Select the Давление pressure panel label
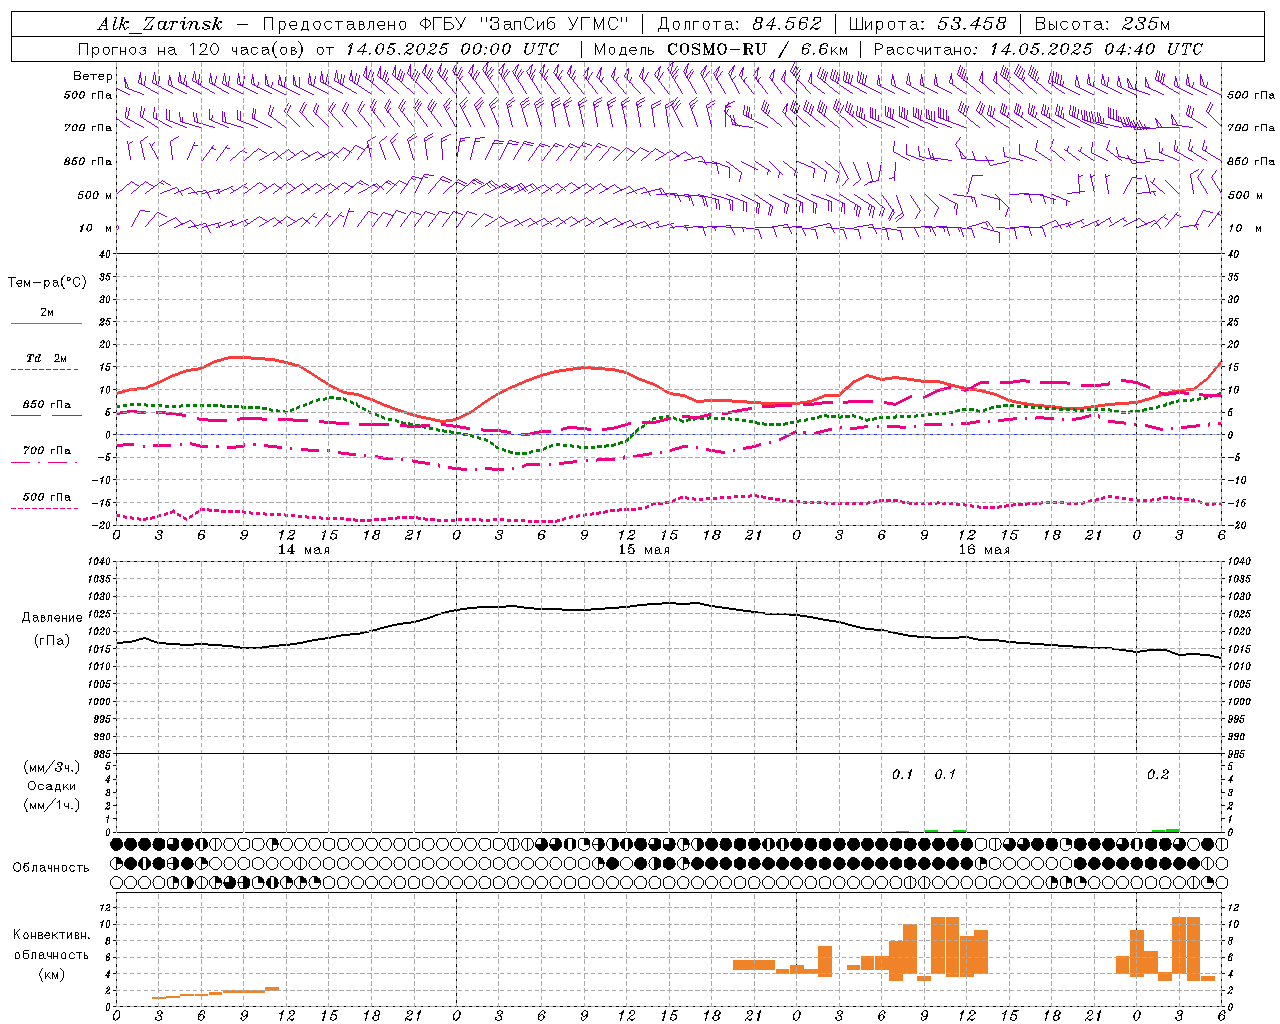This screenshot has width=1280, height=1024. [52, 618]
